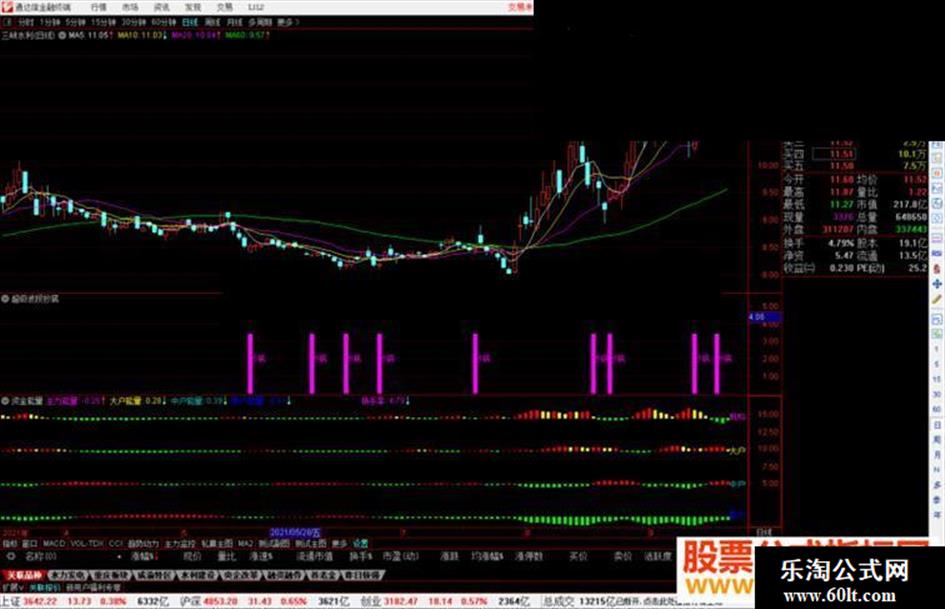Click the 关联报价 button
The height and width of the screenshot is (609, 945).
[45, 587]
